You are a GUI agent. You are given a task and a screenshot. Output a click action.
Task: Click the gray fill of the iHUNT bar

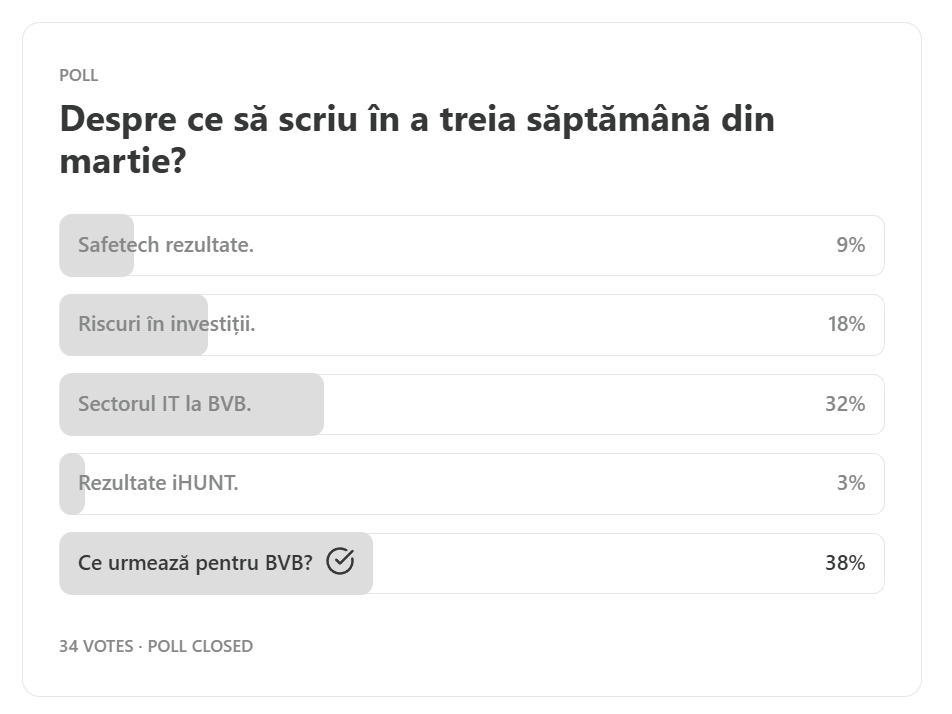[x=72, y=484]
